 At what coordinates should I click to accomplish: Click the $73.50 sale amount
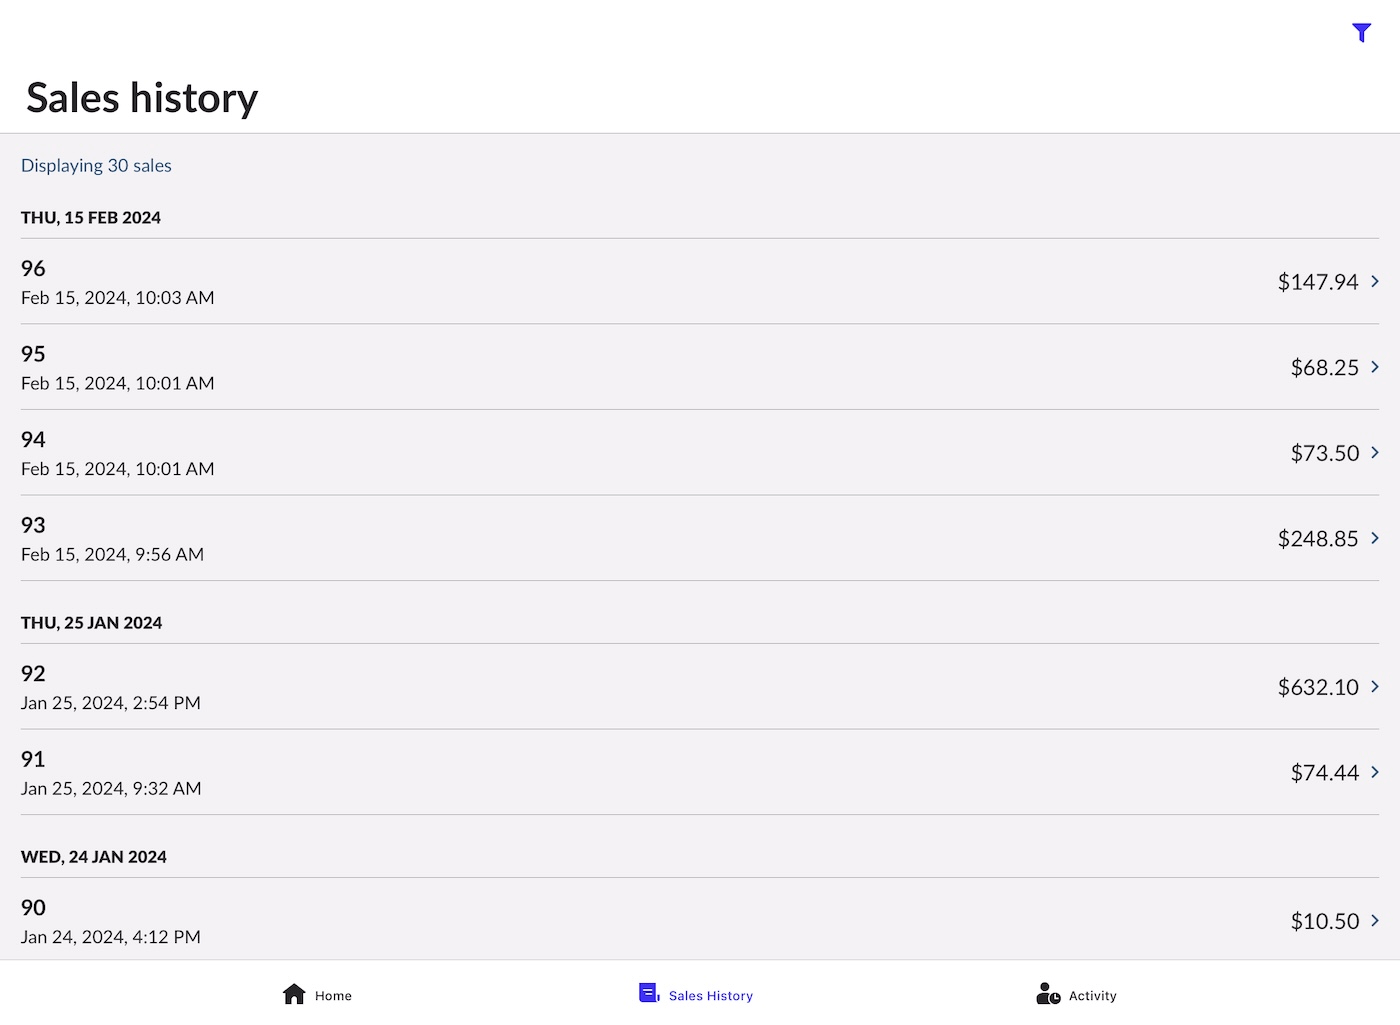click(x=1324, y=454)
